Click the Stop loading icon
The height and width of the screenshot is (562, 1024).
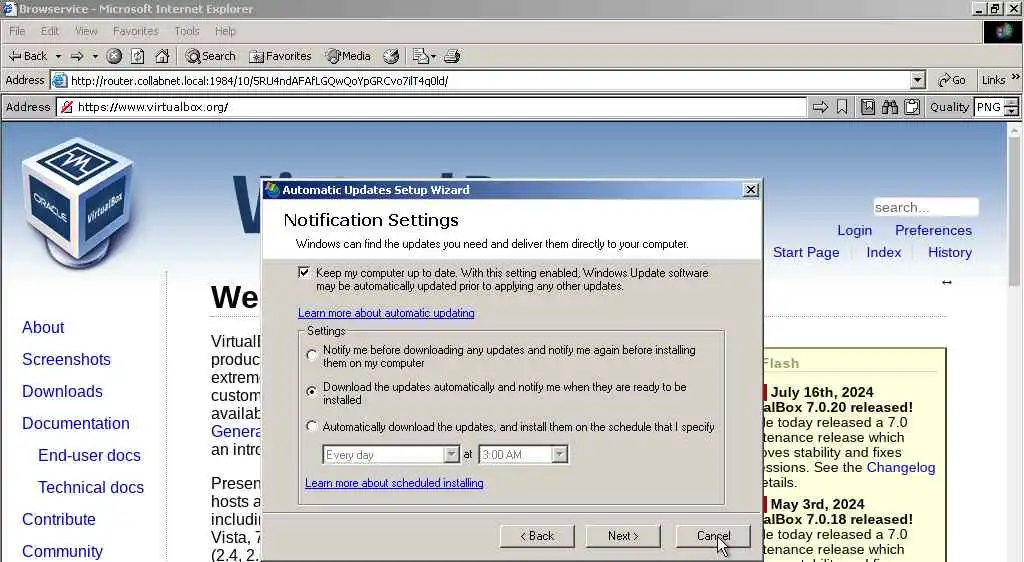coord(114,56)
